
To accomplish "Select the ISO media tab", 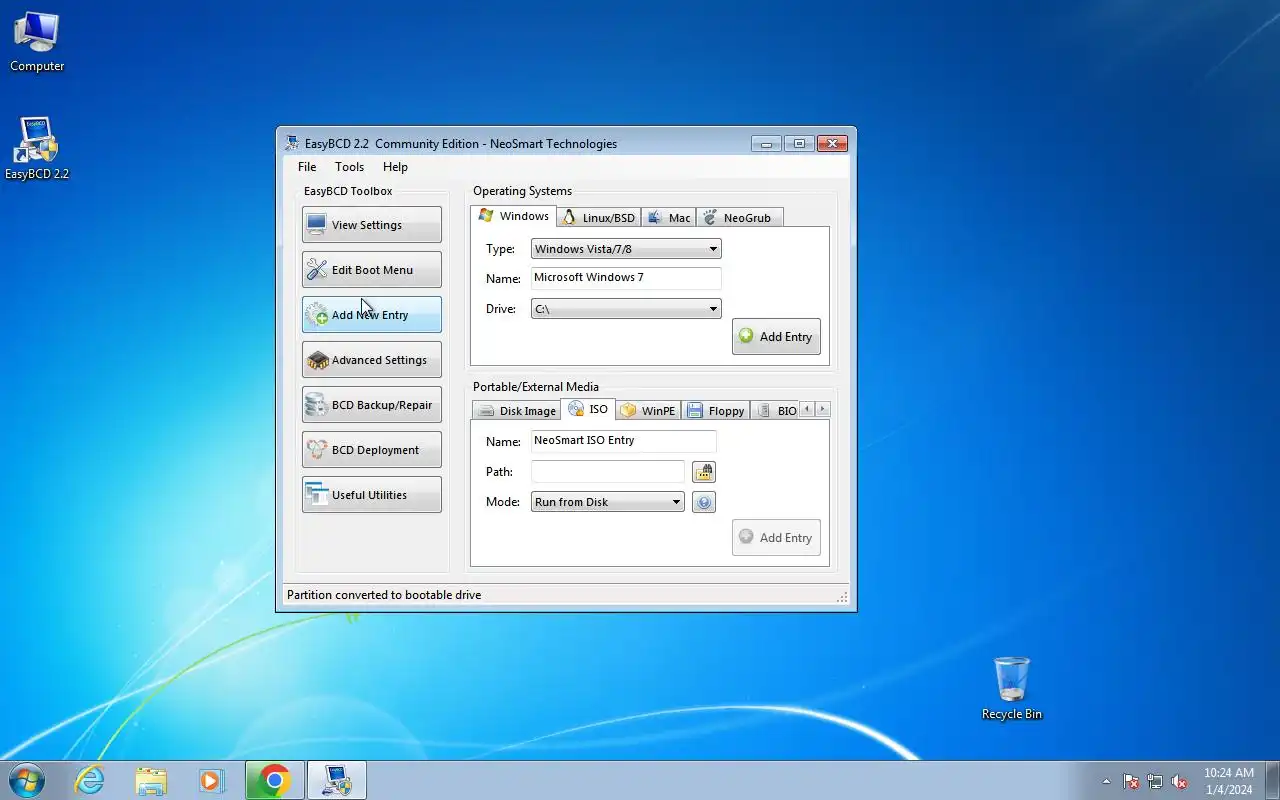I will [x=589, y=409].
